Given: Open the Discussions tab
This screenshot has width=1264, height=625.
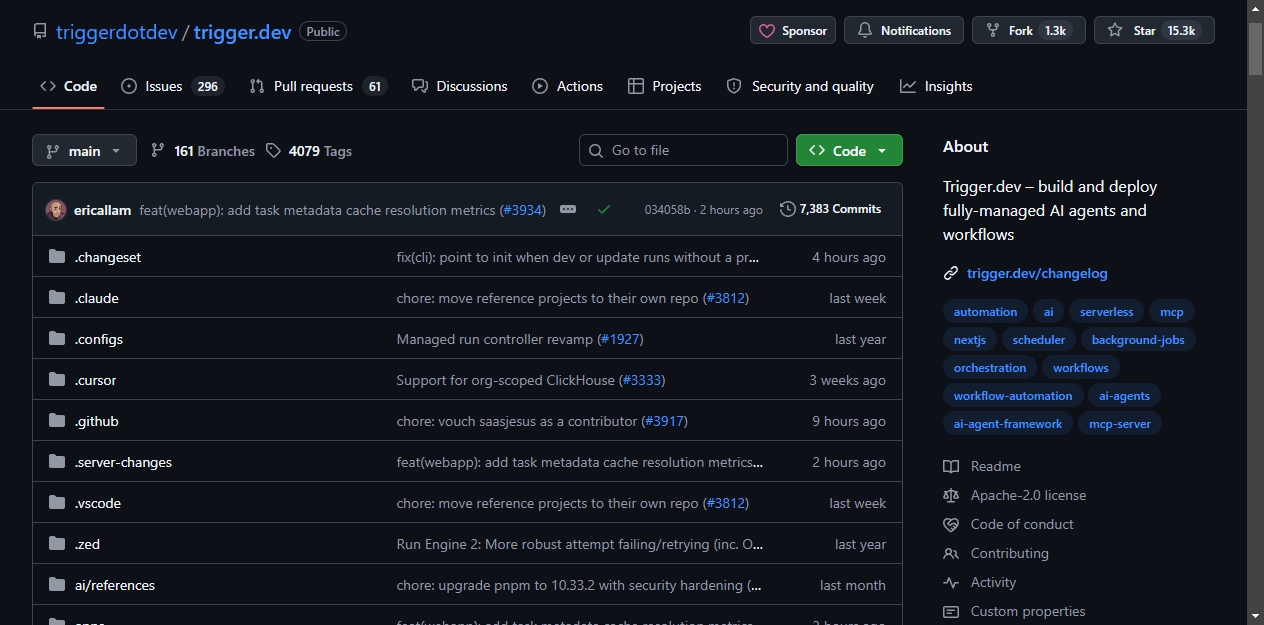Looking at the screenshot, I should pyautogui.click(x=460, y=86).
